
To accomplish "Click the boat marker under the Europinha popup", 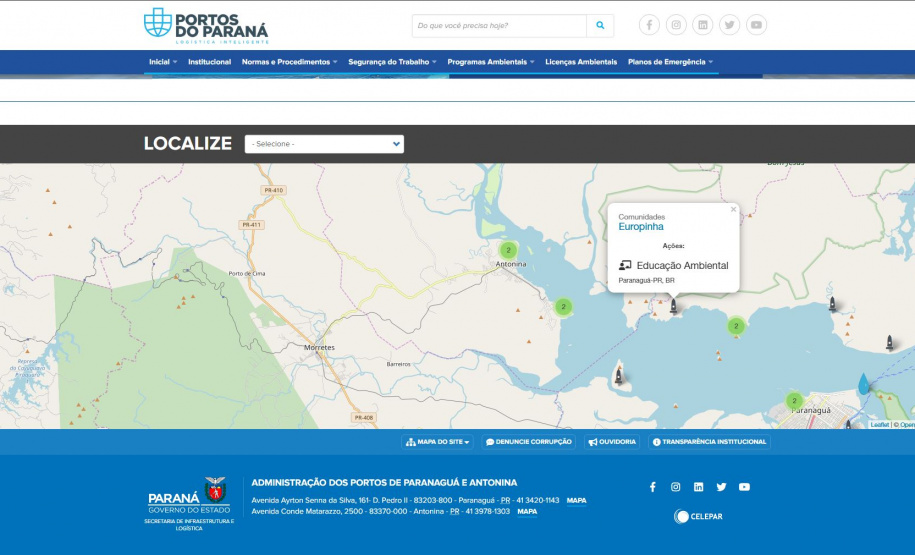I will (673, 306).
